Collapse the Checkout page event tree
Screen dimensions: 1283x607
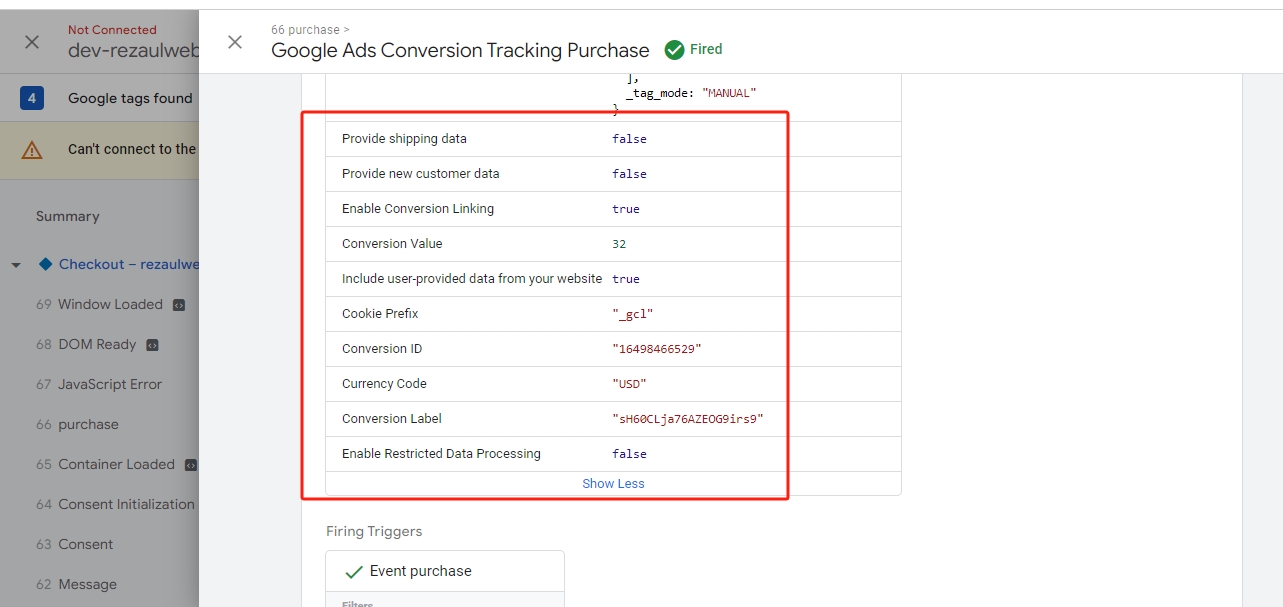tap(16, 265)
